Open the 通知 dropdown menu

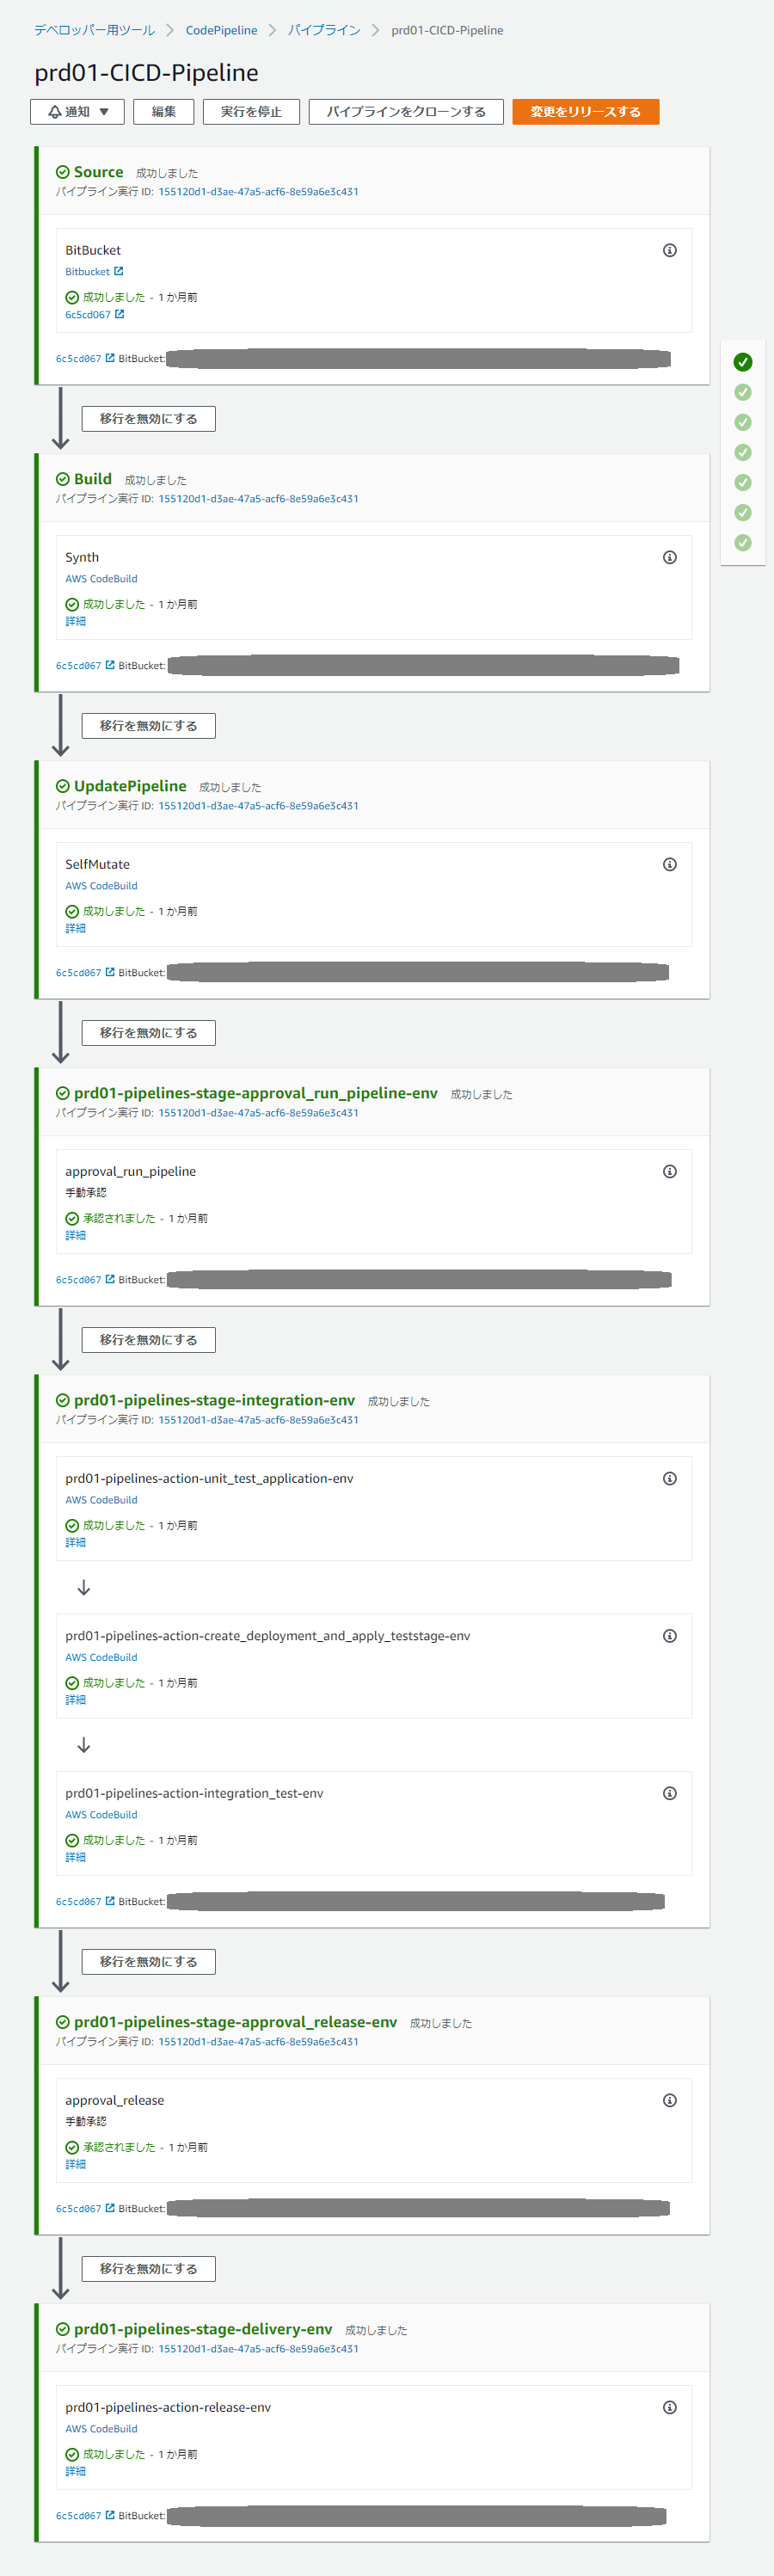77,112
